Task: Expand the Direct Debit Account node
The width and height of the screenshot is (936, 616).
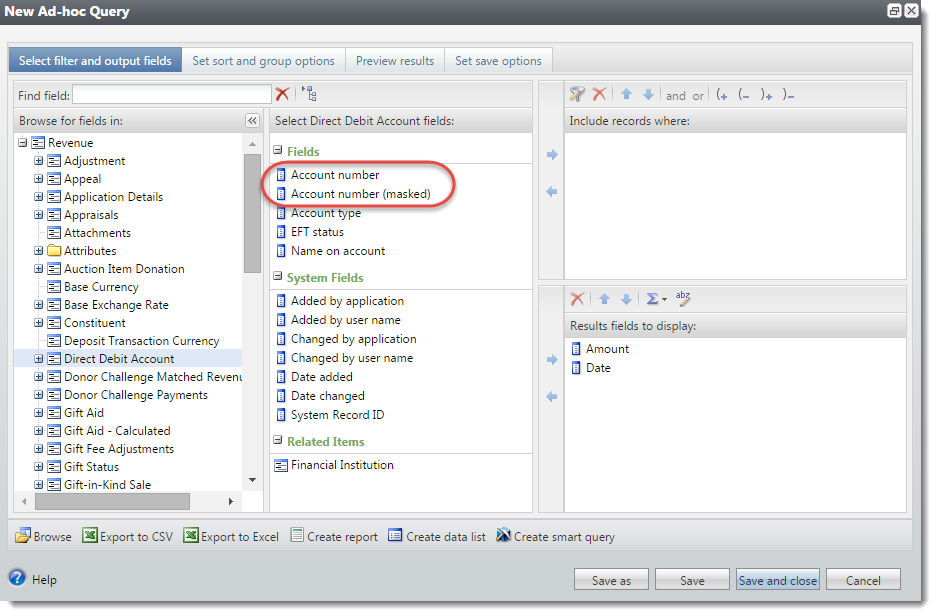Action: coord(39,359)
